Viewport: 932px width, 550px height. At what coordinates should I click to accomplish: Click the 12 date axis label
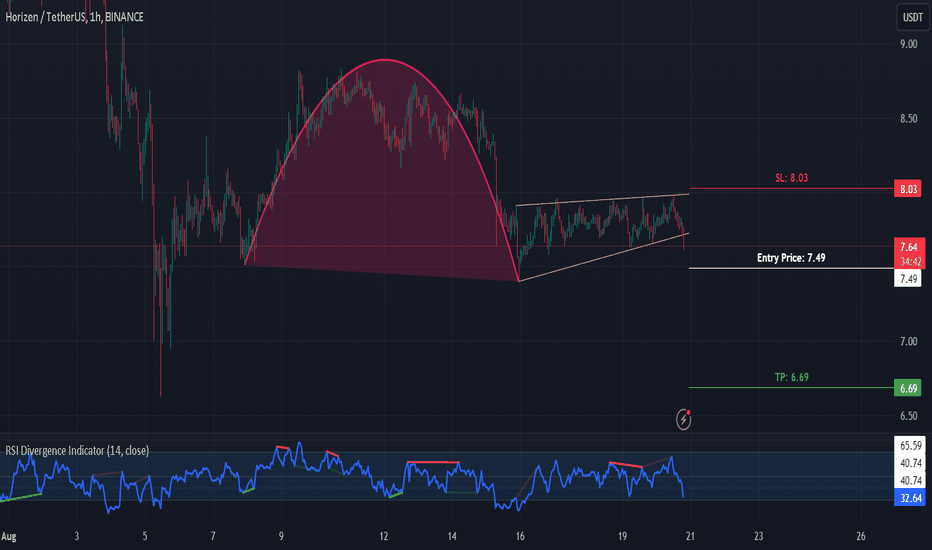click(x=384, y=536)
